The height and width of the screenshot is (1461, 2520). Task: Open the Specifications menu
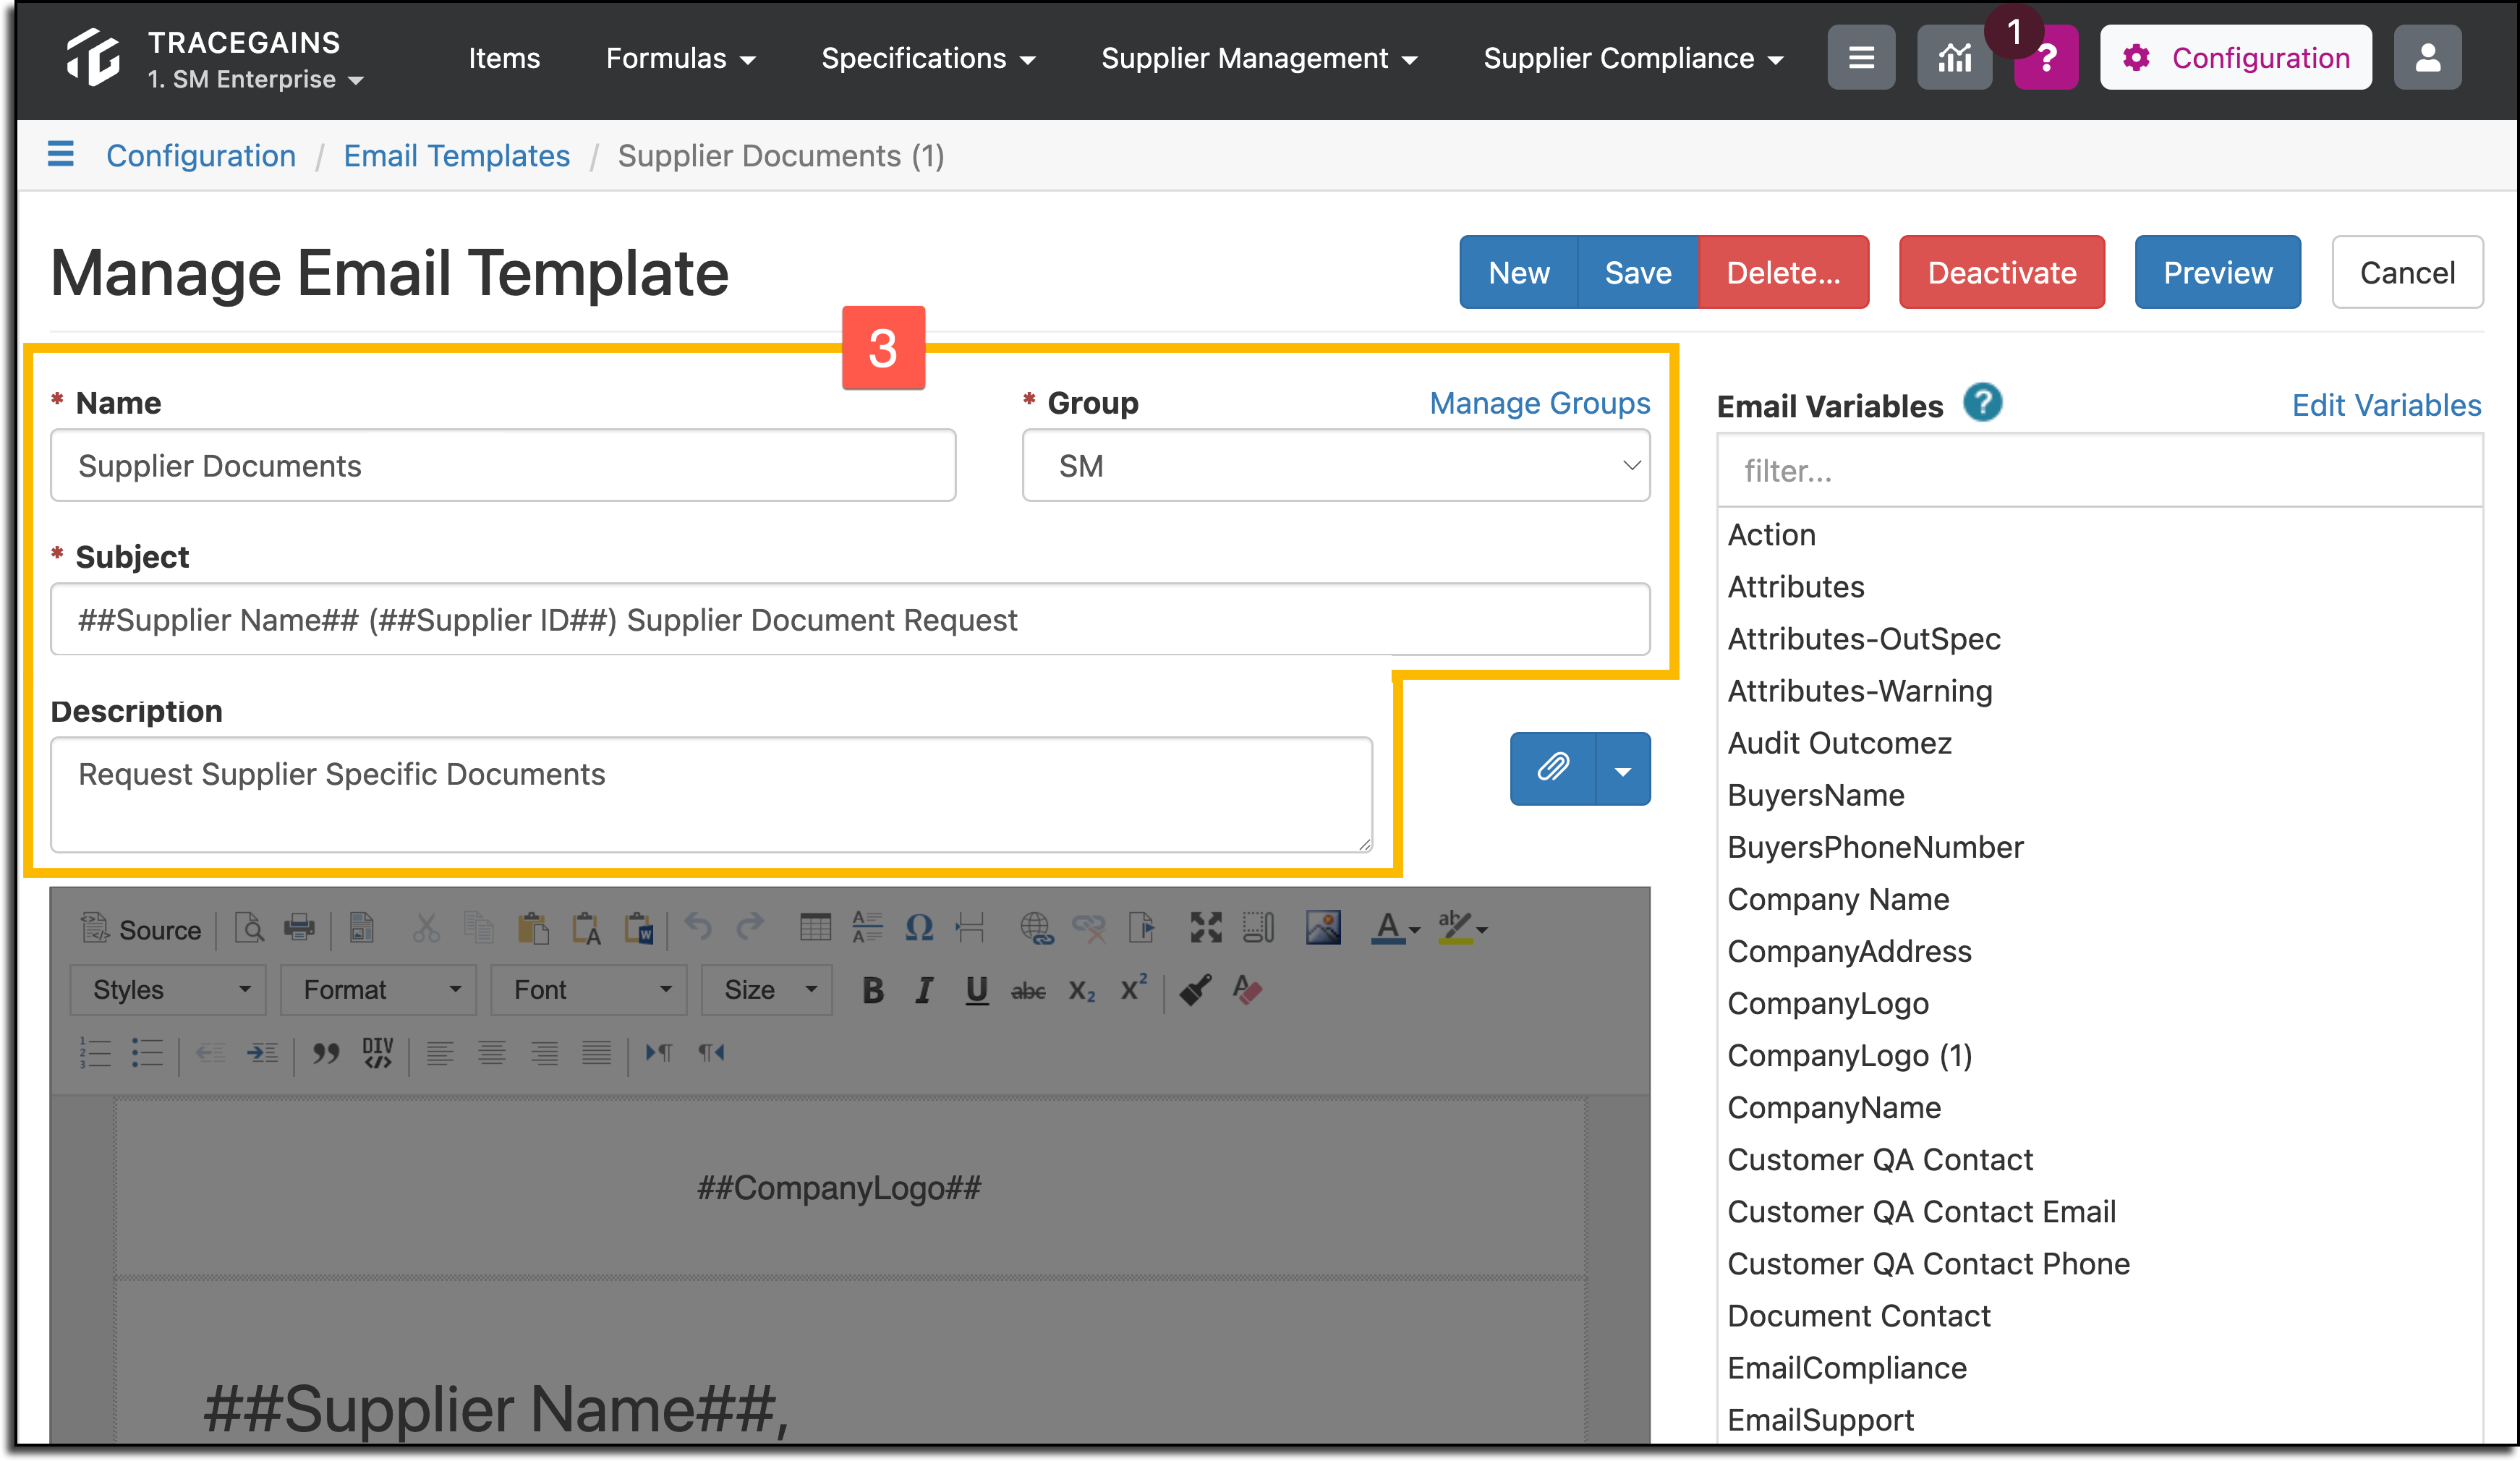(x=927, y=58)
